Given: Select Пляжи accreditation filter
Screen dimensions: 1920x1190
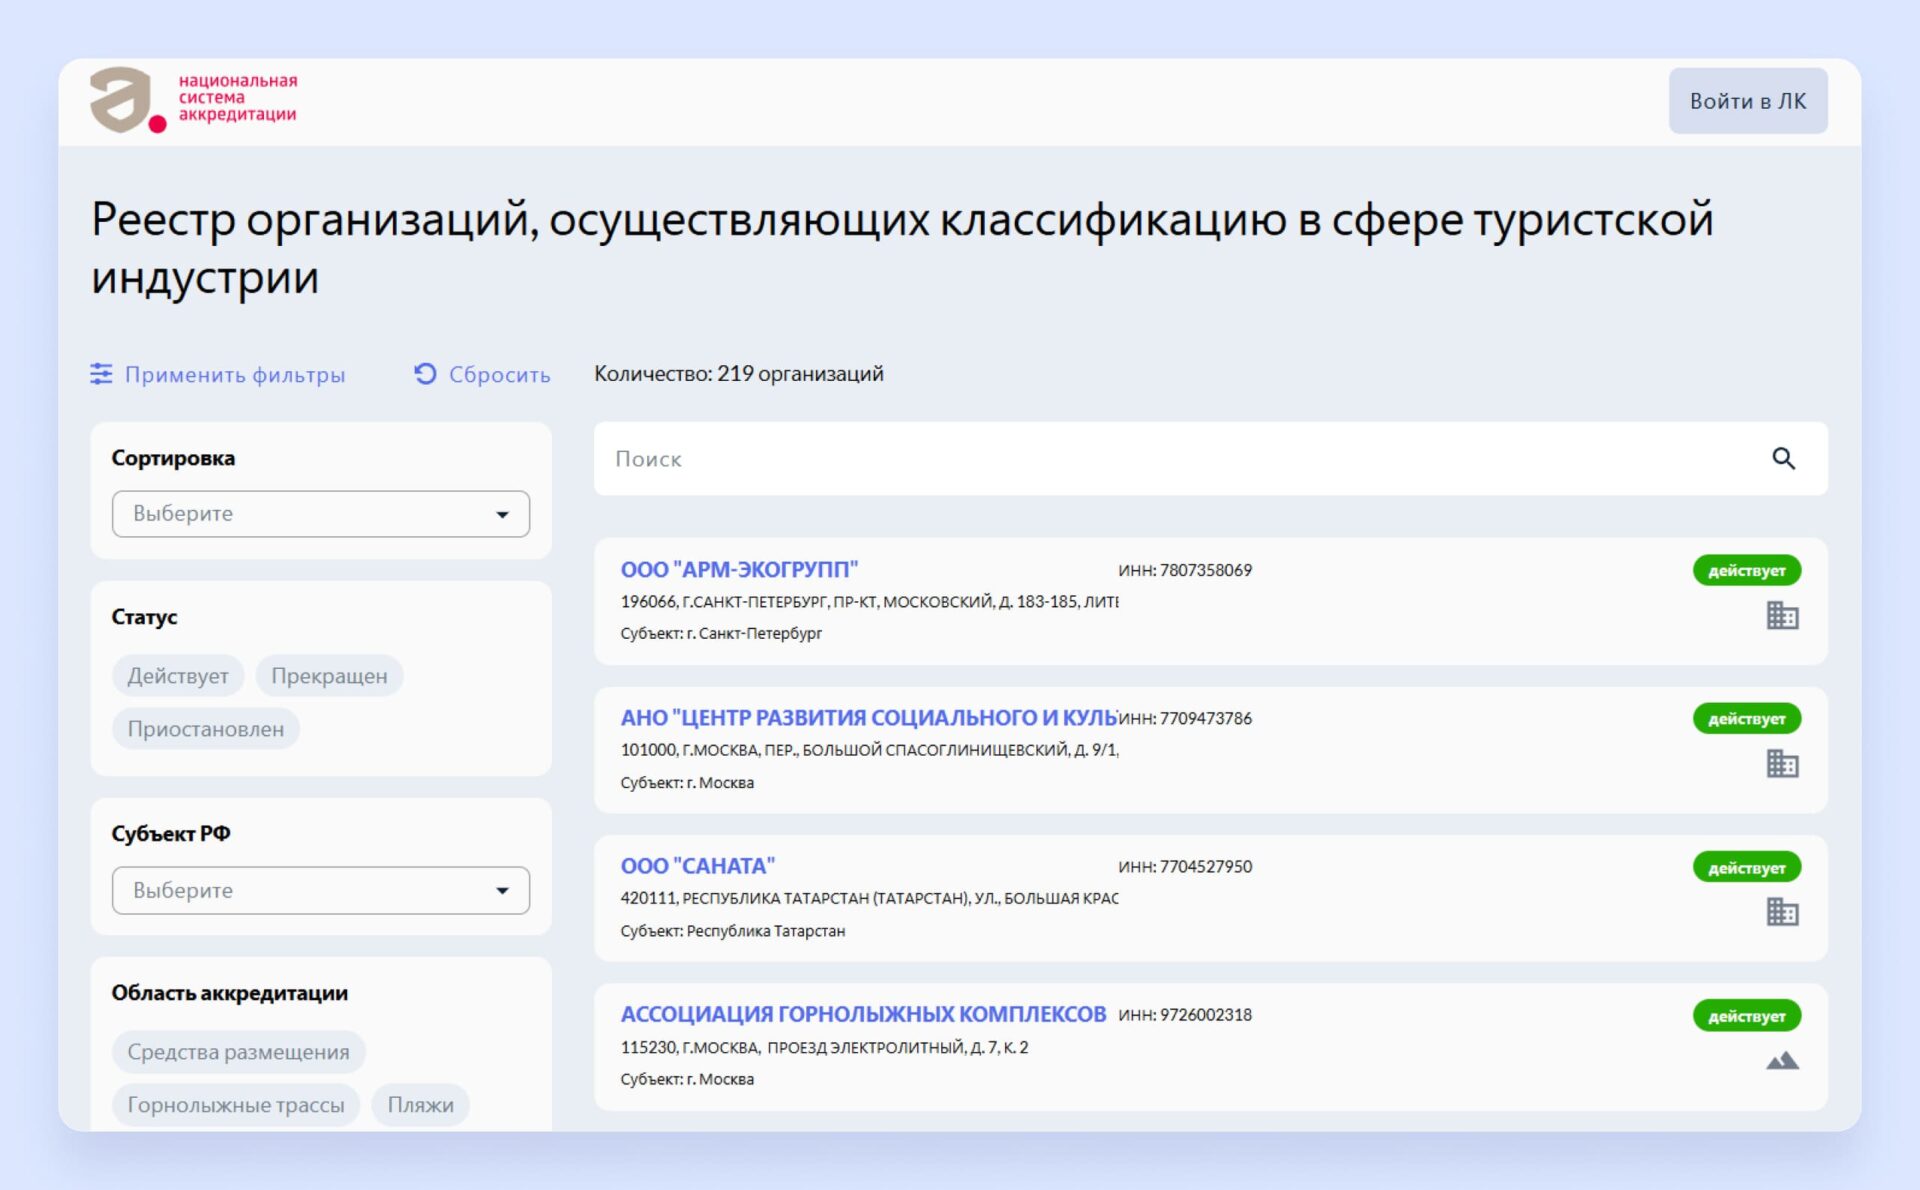Looking at the screenshot, I should (420, 1105).
